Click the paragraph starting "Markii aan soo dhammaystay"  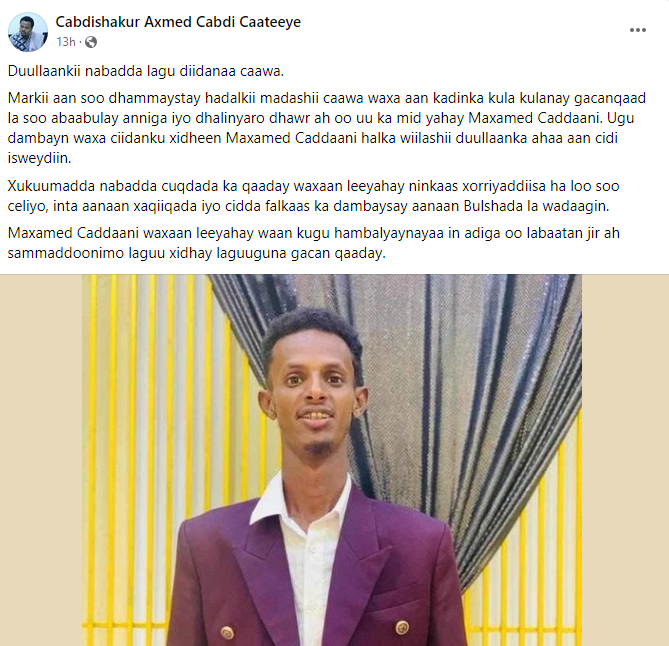pyautogui.click(x=327, y=128)
